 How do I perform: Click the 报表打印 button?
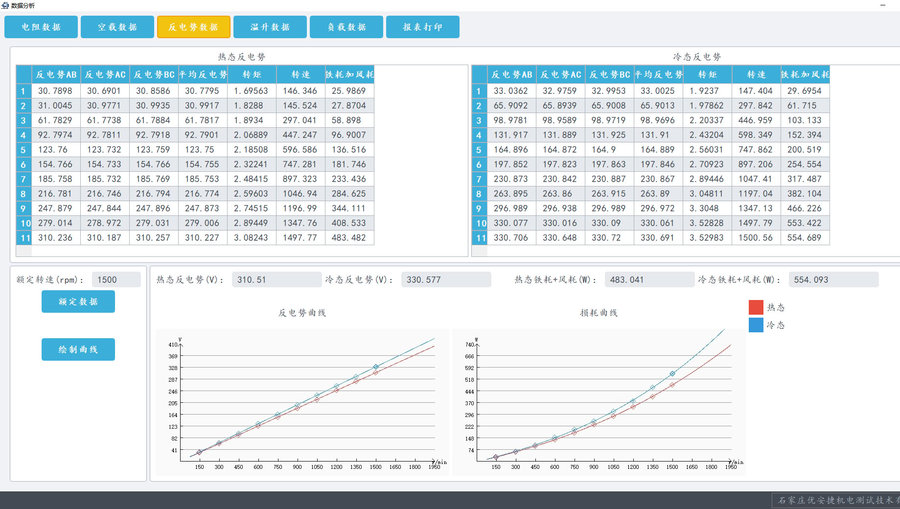pyautogui.click(x=423, y=27)
